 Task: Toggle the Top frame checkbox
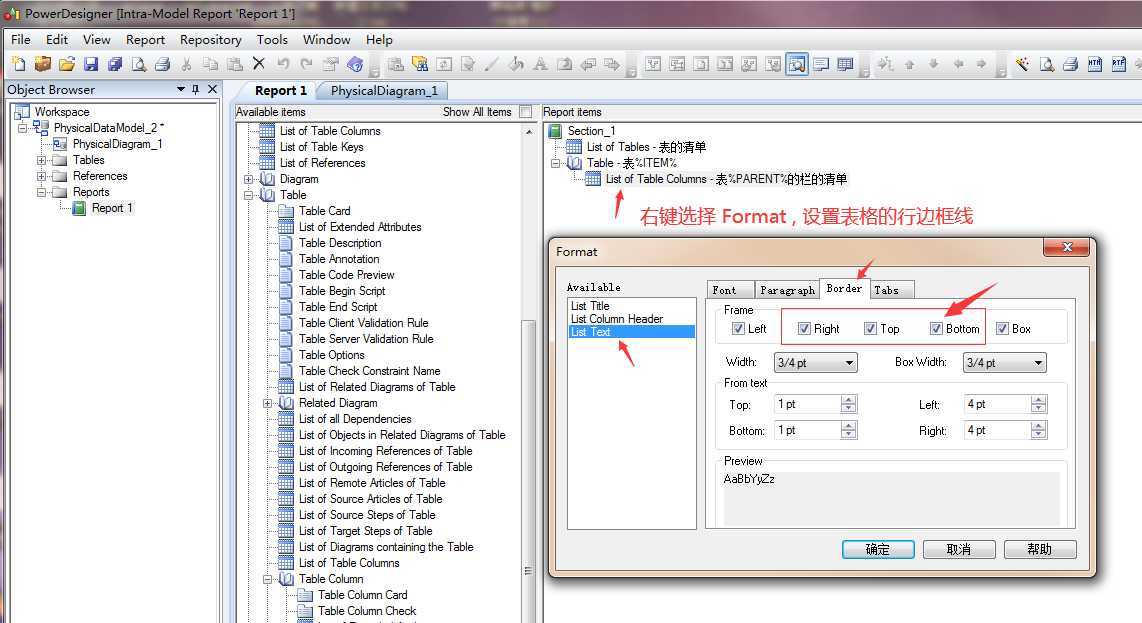click(870, 329)
